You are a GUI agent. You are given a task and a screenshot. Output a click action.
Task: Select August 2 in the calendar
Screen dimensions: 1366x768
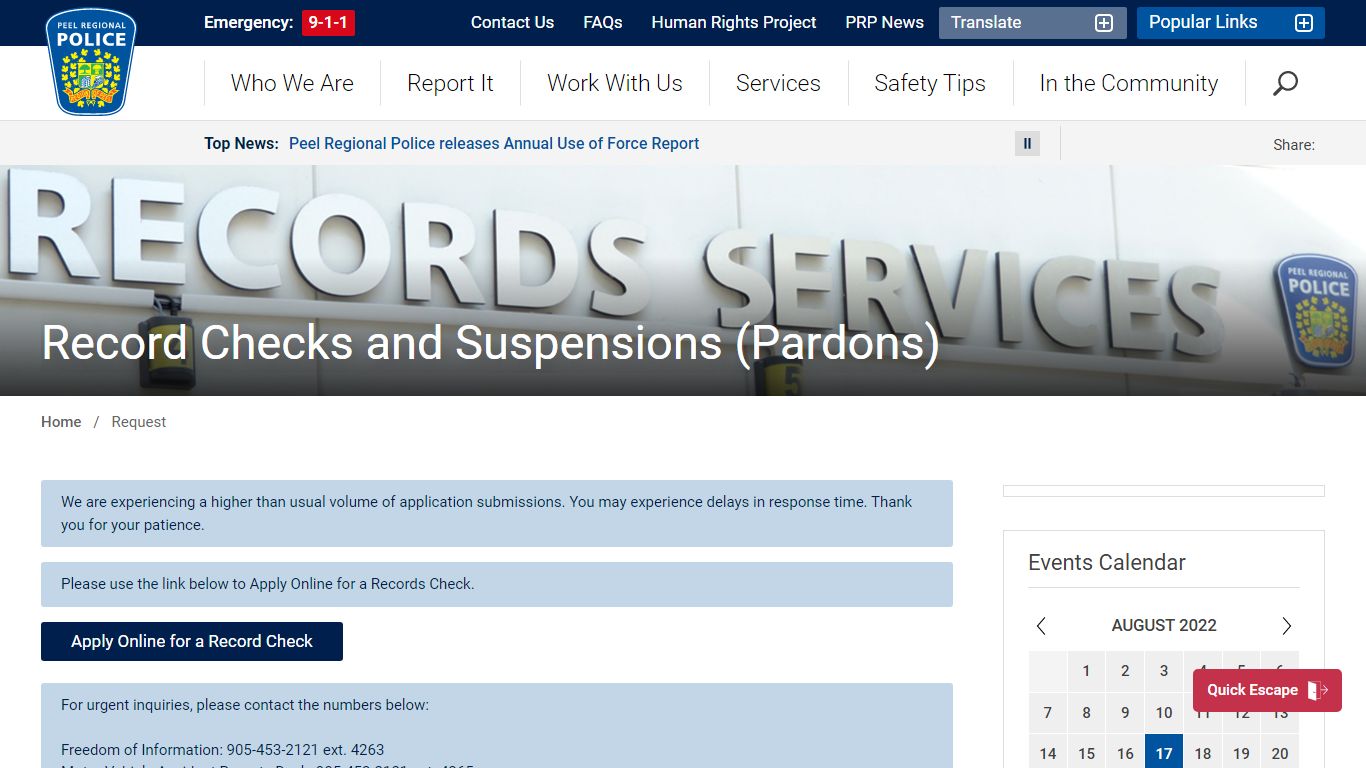pyautogui.click(x=1125, y=671)
